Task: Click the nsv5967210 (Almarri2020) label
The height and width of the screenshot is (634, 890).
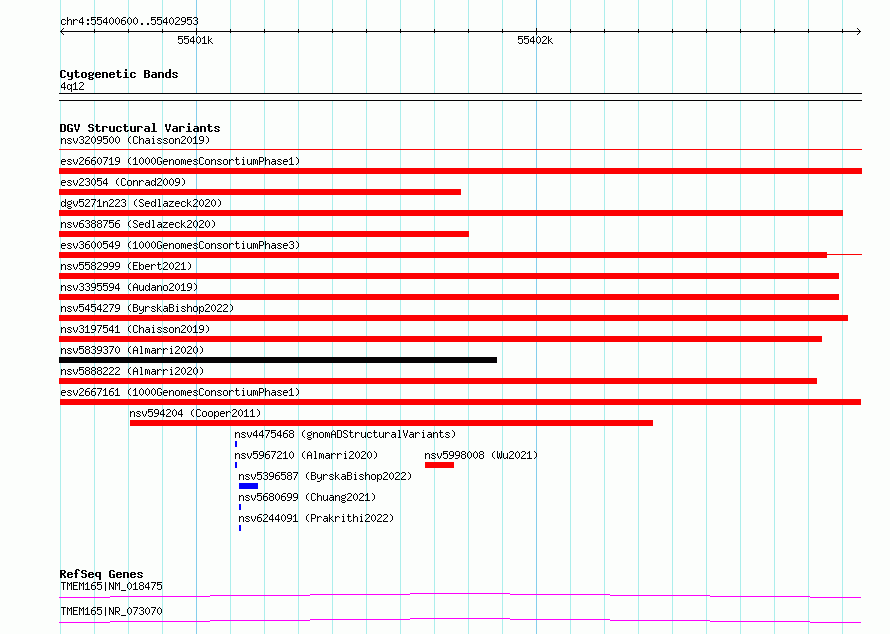Action: [x=306, y=455]
